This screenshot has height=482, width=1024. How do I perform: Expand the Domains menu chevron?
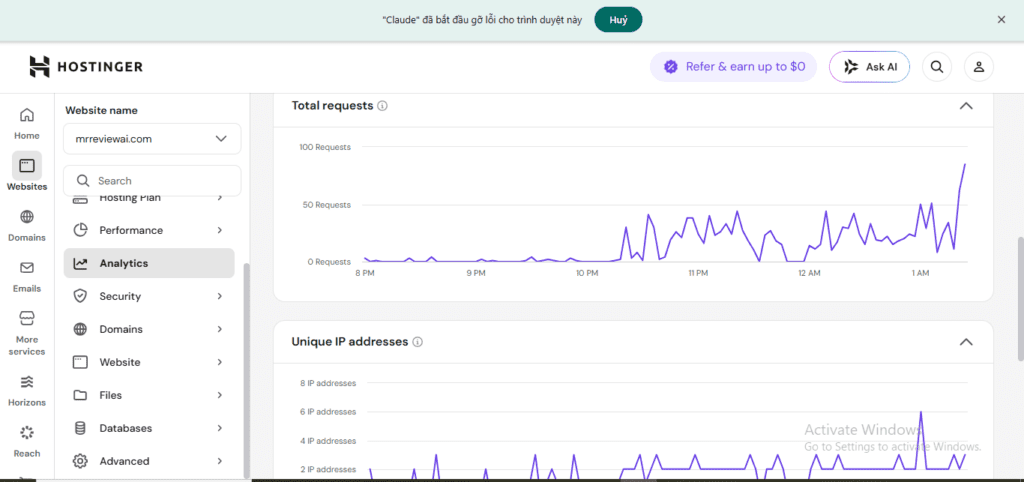220,329
